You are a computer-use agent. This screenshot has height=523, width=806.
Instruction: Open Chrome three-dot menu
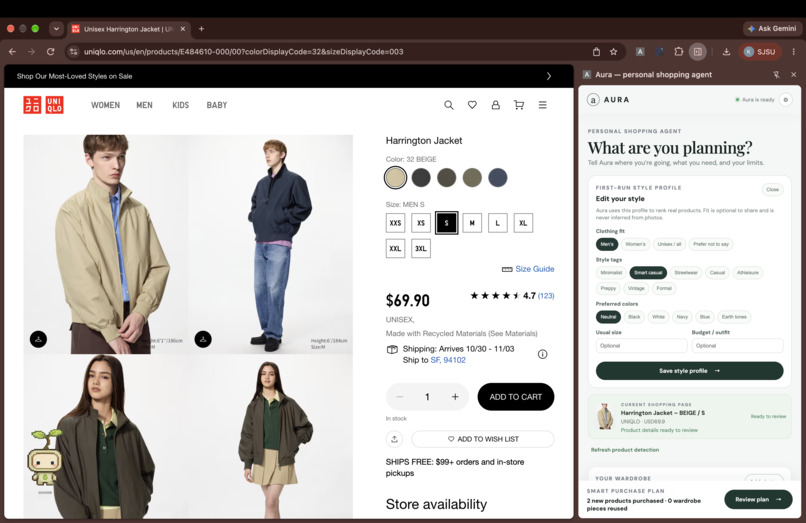pos(794,51)
